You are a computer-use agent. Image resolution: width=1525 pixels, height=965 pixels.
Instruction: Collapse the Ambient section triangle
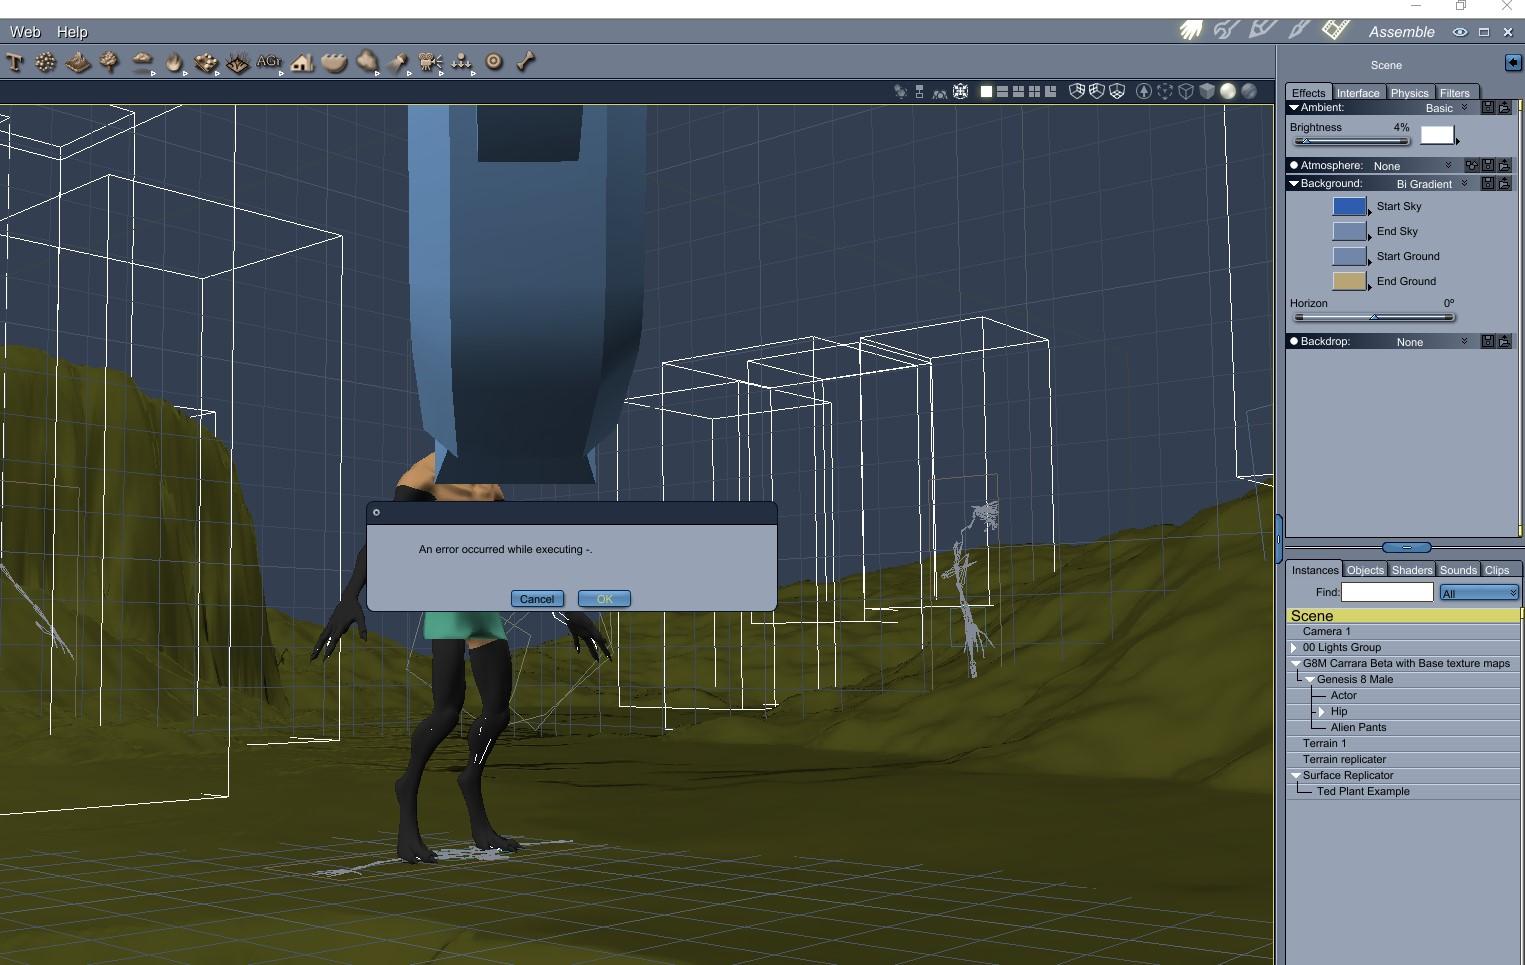(x=1294, y=107)
